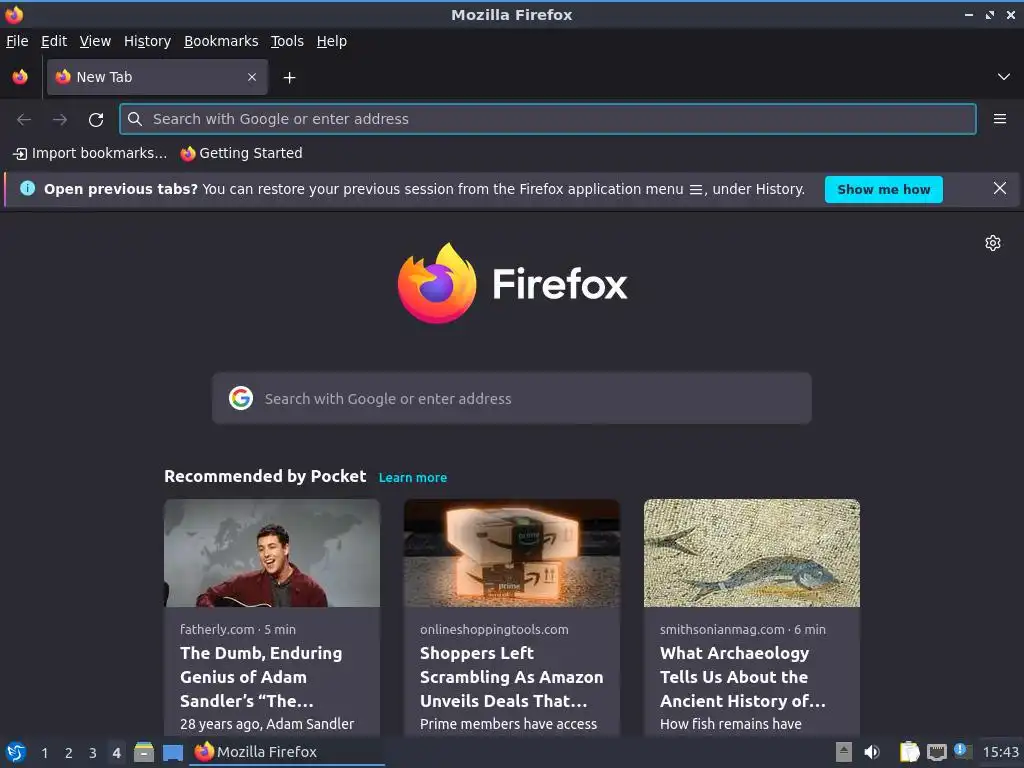Open Shoppers Left Scrambling As Amazon article
This screenshot has height=768, width=1024.
pos(511,677)
